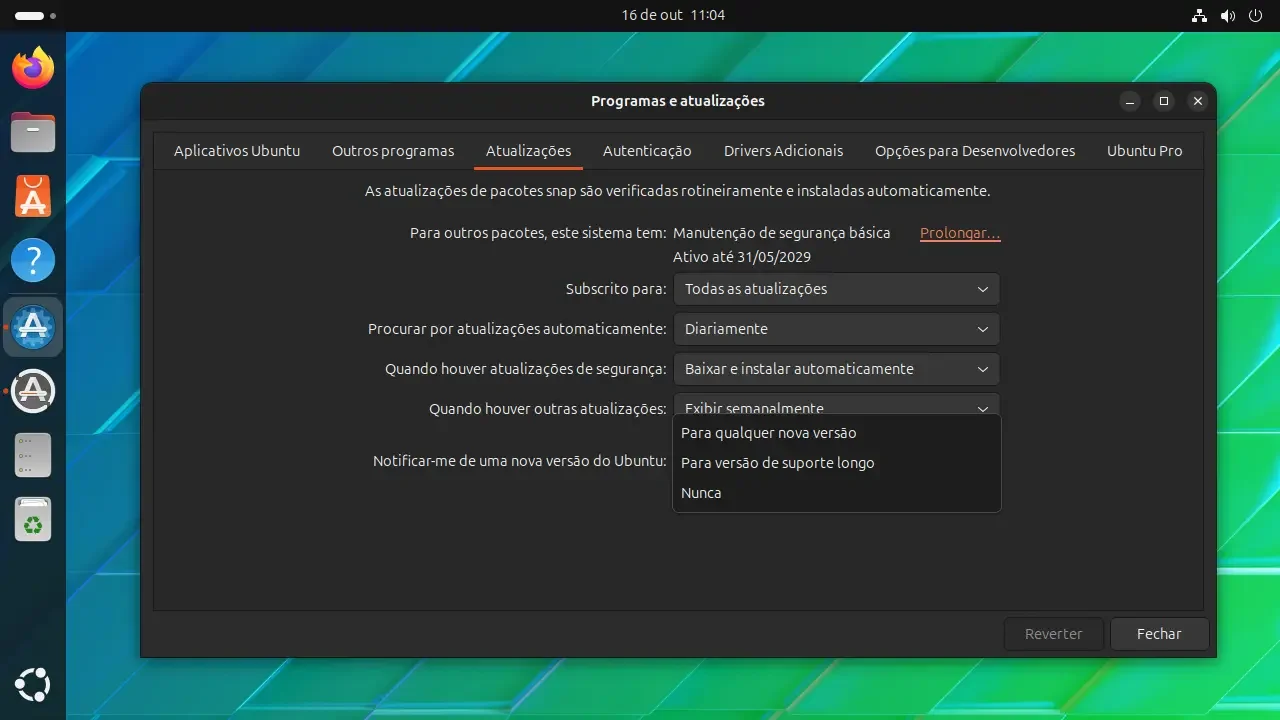Click the network status icon
Image resolution: width=1280 pixels, height=720 pixels.
[x=1200, y=16]
